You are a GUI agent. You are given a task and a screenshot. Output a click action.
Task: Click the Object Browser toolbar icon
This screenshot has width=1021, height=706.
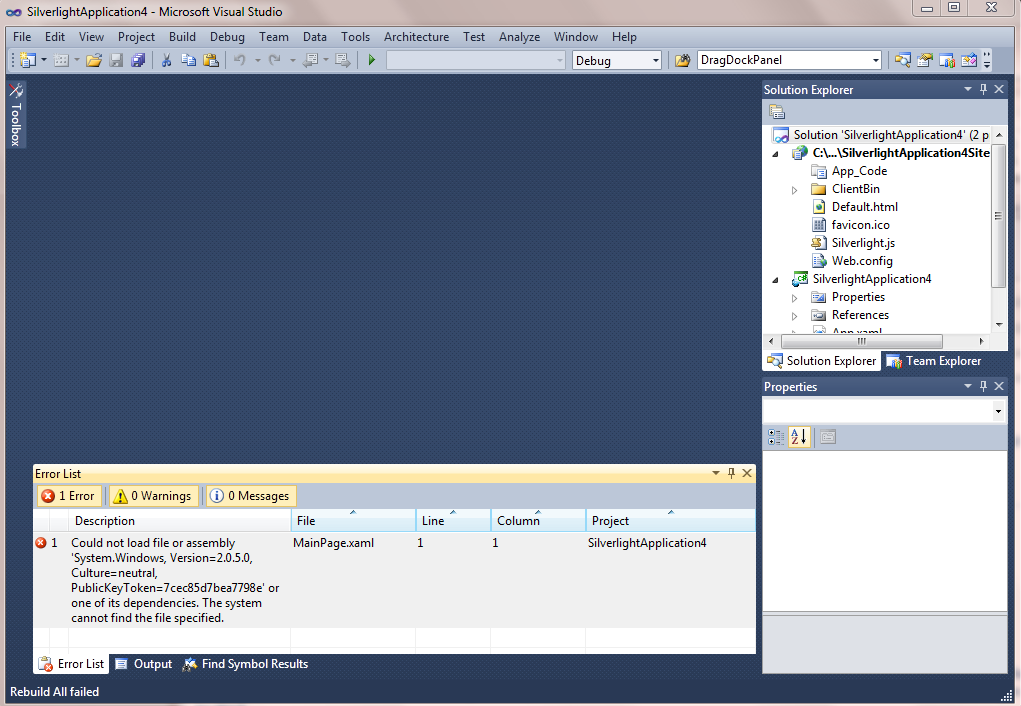tap(947, 61)
